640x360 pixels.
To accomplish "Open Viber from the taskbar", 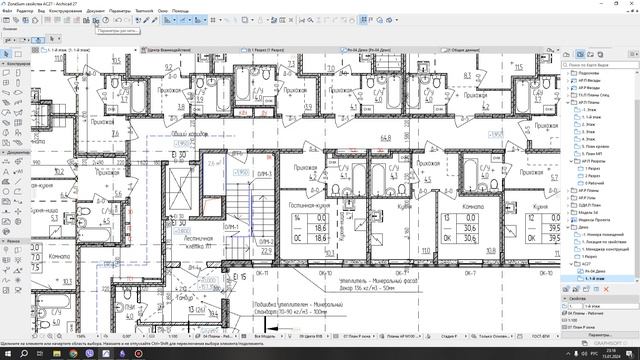I will pos(89,353).
